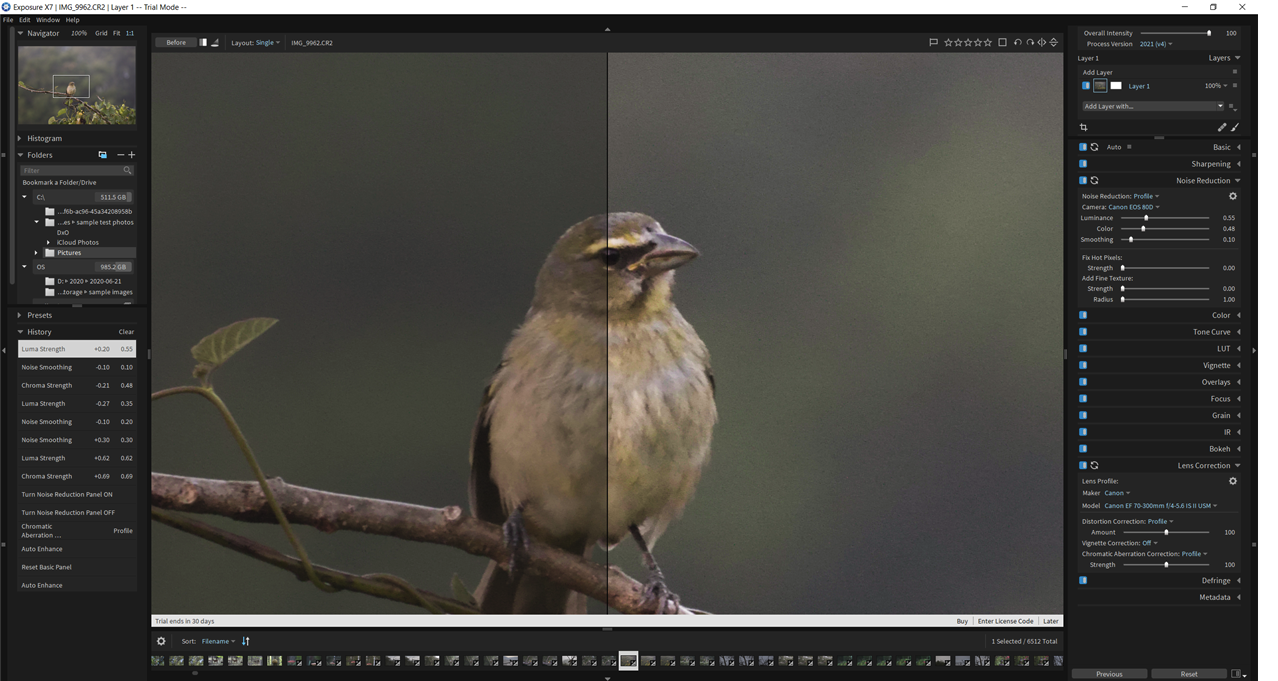The width and height of the screenshot is (1278, 681).
Task: Select the Spot Heal tool
Action: point(1221,127)
